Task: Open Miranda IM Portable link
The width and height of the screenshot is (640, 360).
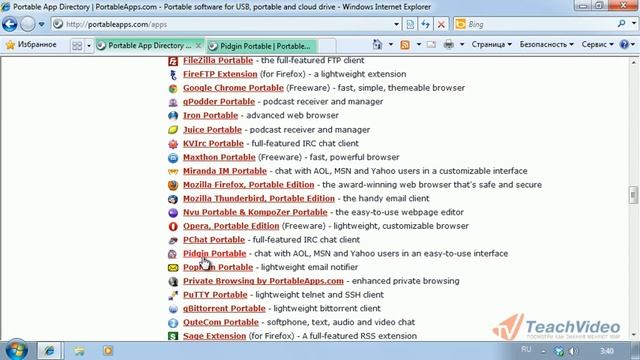Action: click(x=224, y=171)
